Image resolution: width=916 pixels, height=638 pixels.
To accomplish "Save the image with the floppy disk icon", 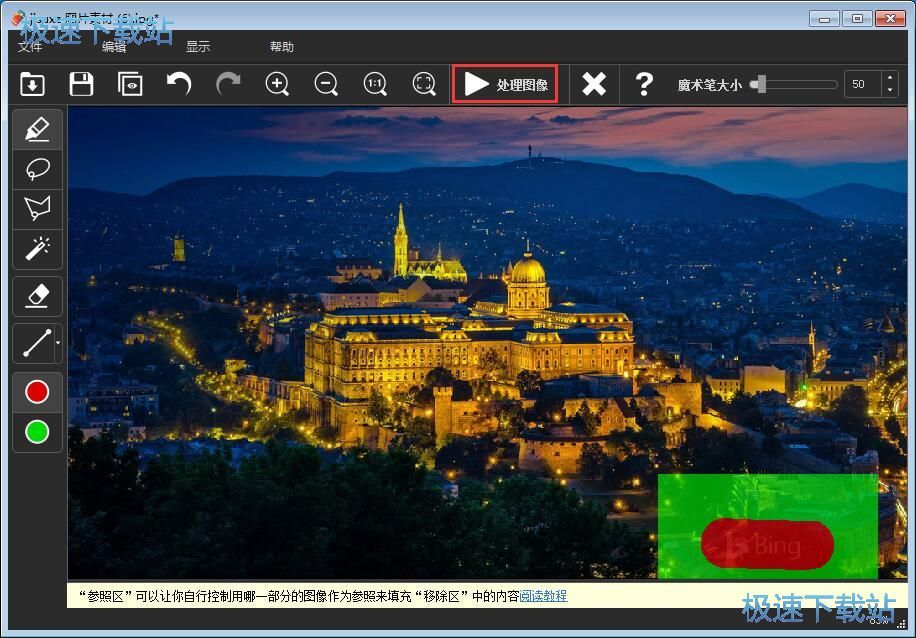I will point(81,85).
